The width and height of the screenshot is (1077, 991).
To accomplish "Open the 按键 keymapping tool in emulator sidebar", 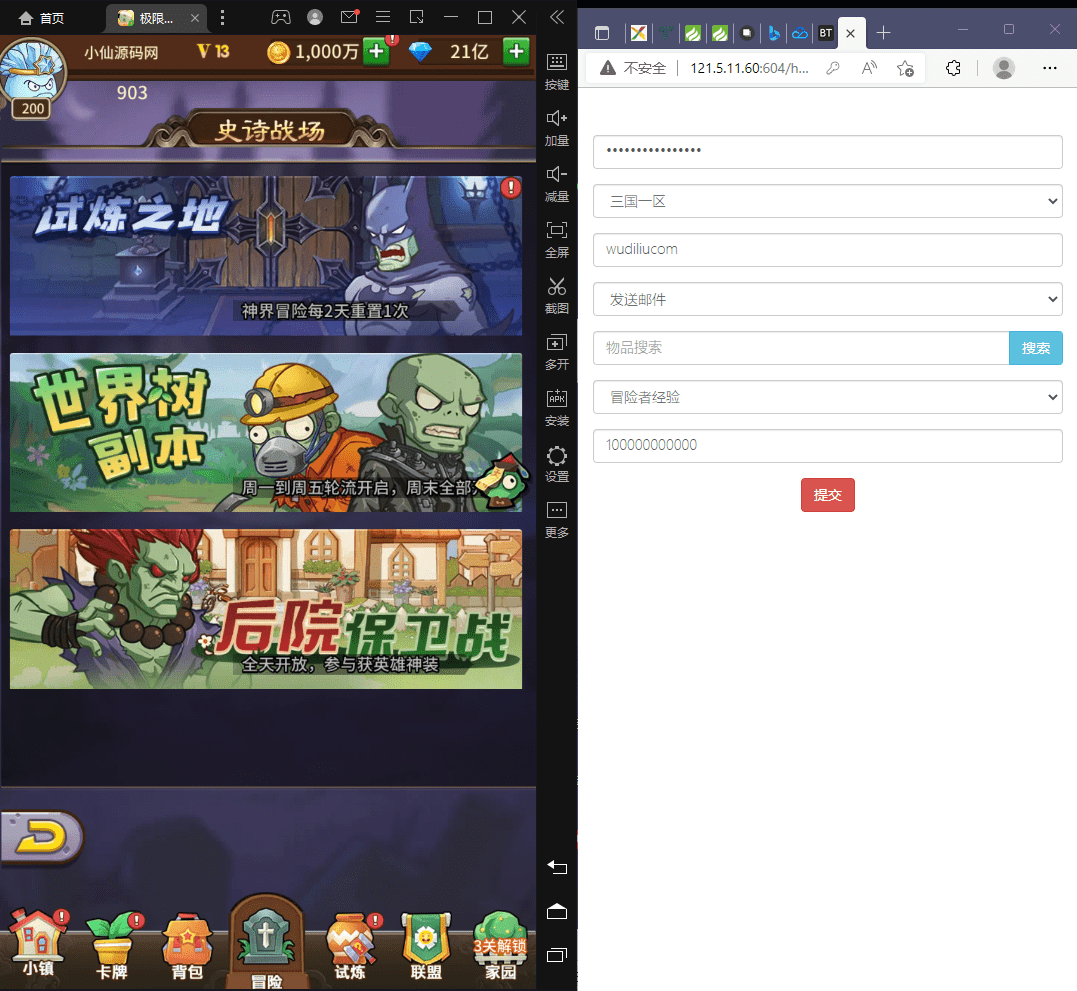I will (556, 71).
